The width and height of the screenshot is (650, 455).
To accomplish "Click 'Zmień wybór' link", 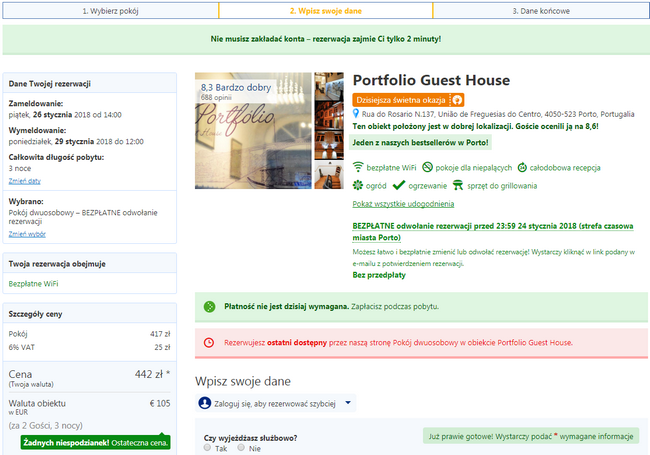I will pos(27,234).
